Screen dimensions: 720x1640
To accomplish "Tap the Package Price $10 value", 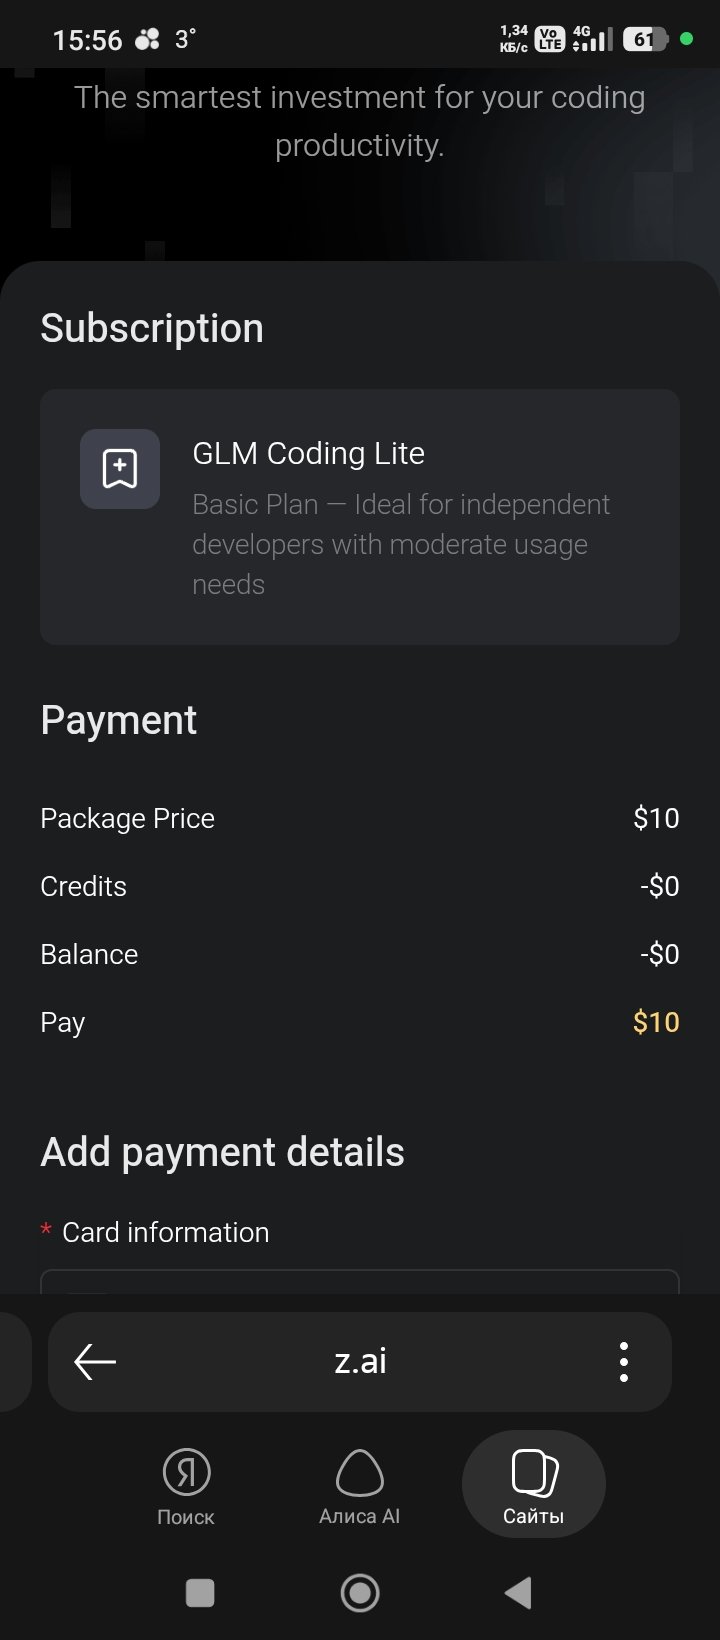I will [x=656, y=818].
